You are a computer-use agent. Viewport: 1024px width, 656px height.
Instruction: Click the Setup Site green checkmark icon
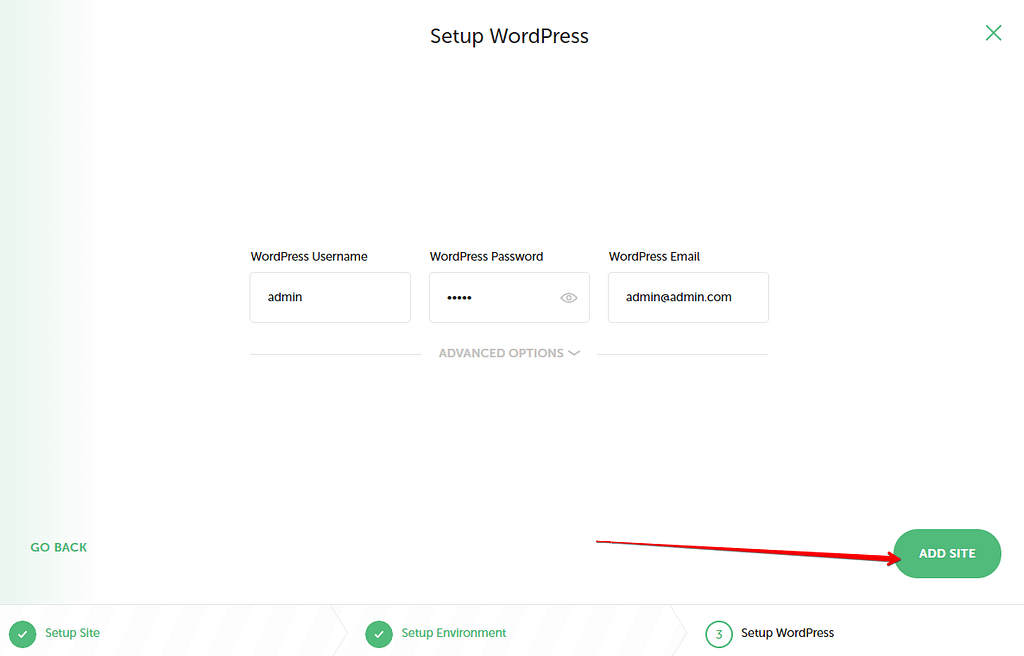pos(23,634)
